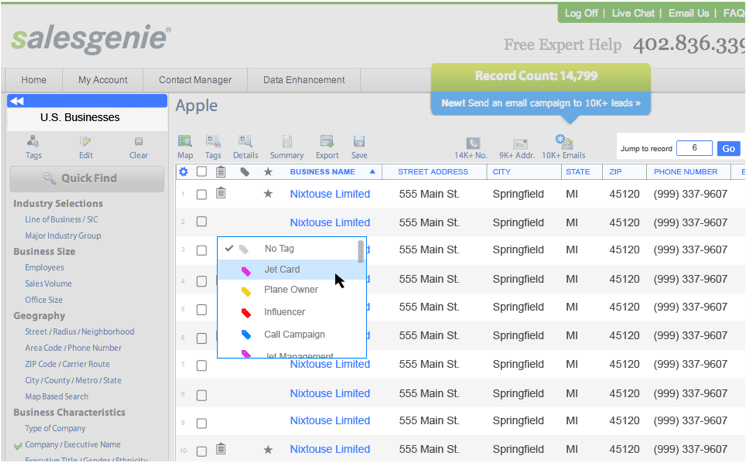Open Company / Executive Name filter
The width and height of the screenshot is (746, 462).
(x=72, y=444)
